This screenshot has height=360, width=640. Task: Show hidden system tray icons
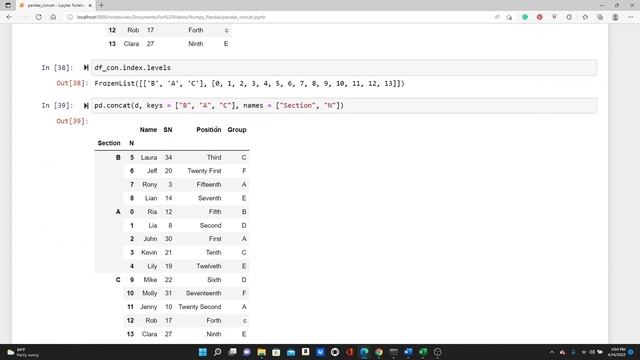tap(552, 352)
